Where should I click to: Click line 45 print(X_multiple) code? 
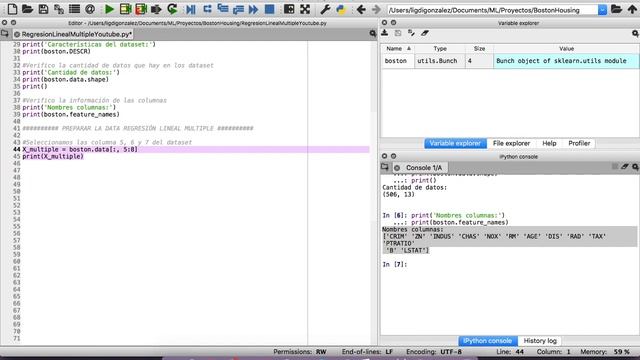pyautogui.click(x=53, y=156)
